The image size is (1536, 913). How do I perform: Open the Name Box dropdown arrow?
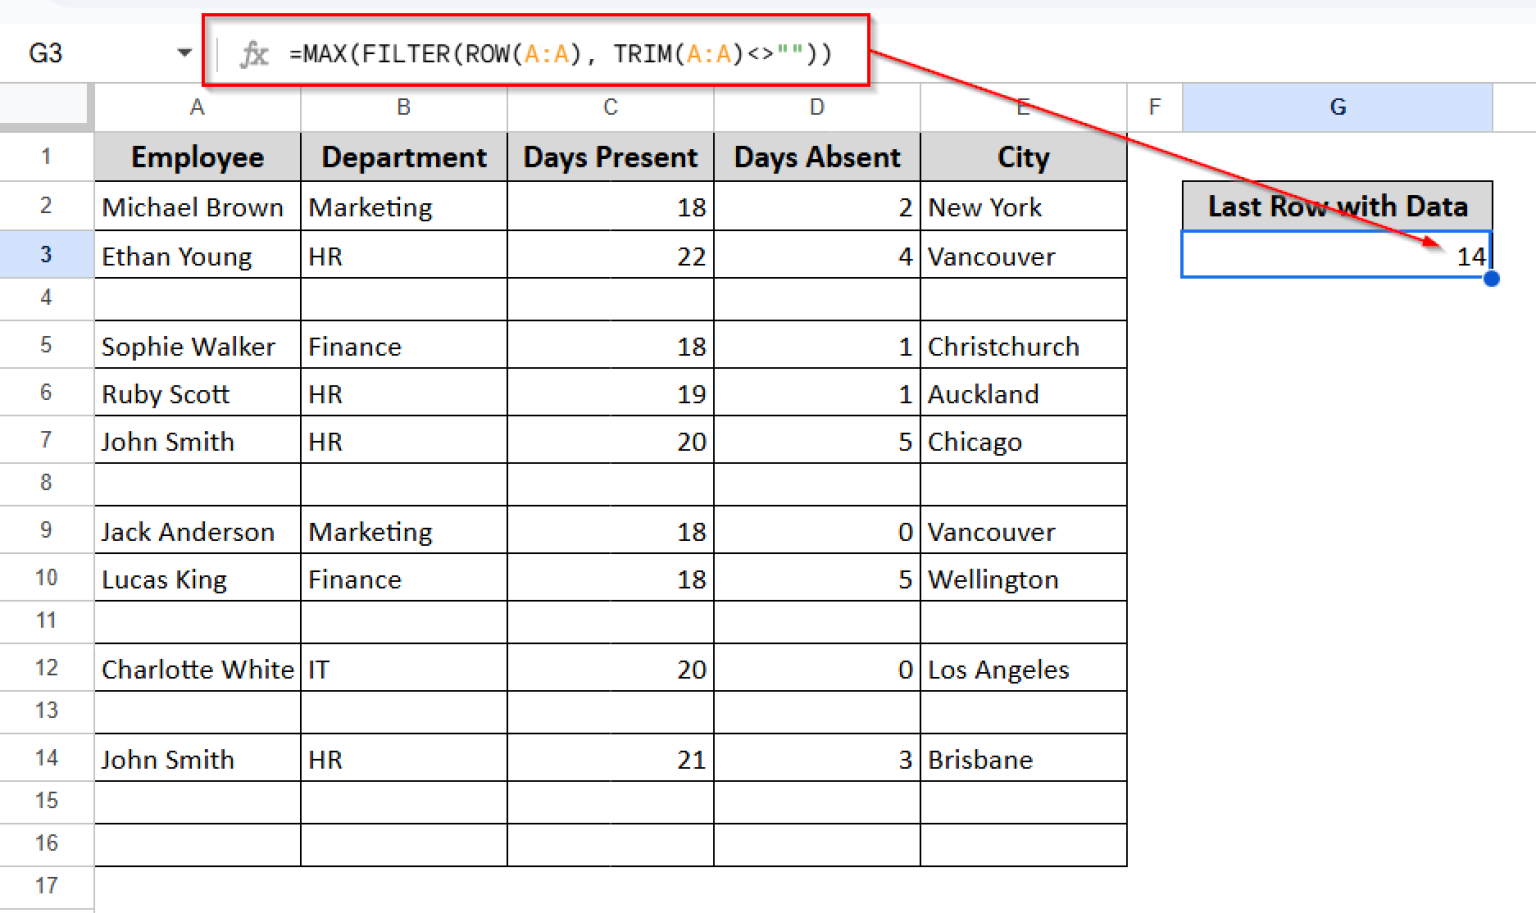pos(184,54)
